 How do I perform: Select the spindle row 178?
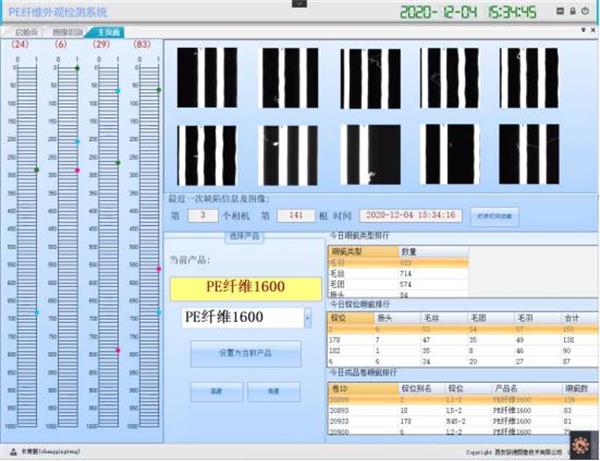pos(462,340)
